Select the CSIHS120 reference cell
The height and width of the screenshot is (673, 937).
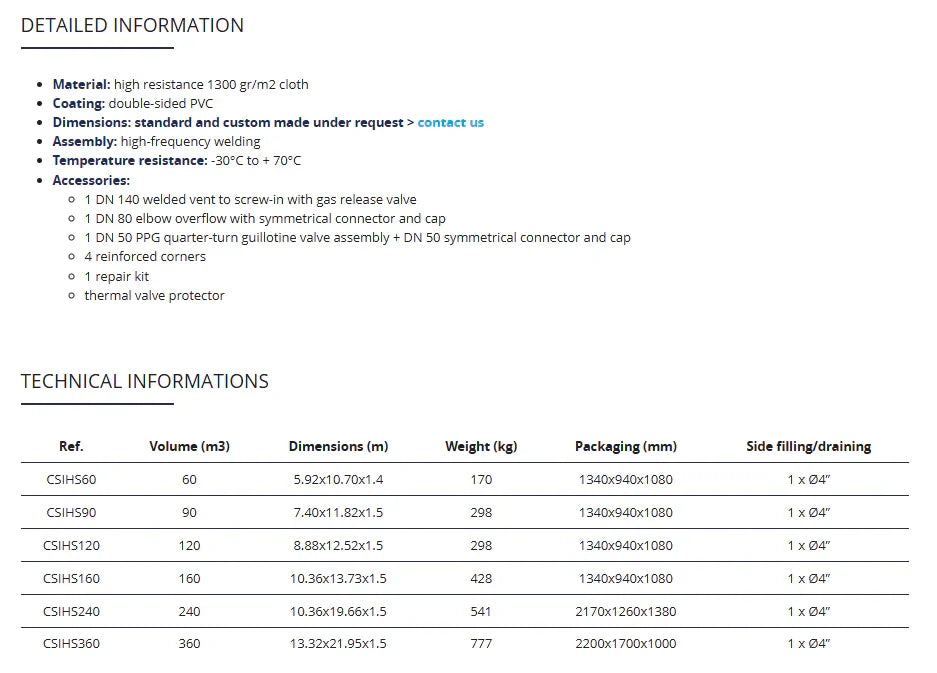tap(71, 545)
